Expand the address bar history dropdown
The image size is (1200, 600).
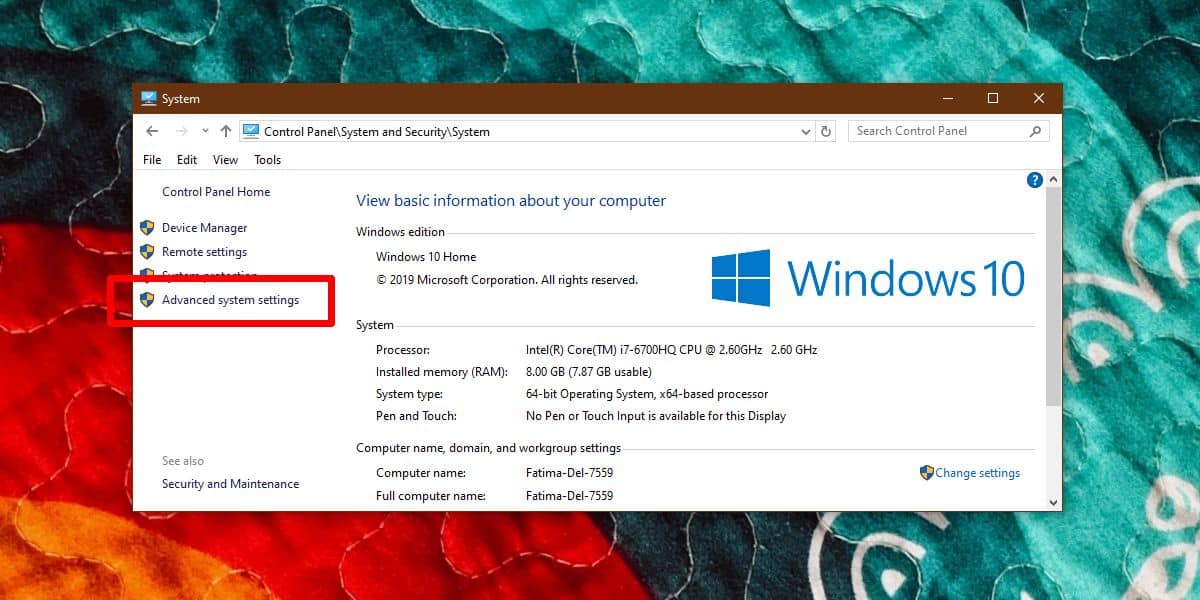click(807, 131)
